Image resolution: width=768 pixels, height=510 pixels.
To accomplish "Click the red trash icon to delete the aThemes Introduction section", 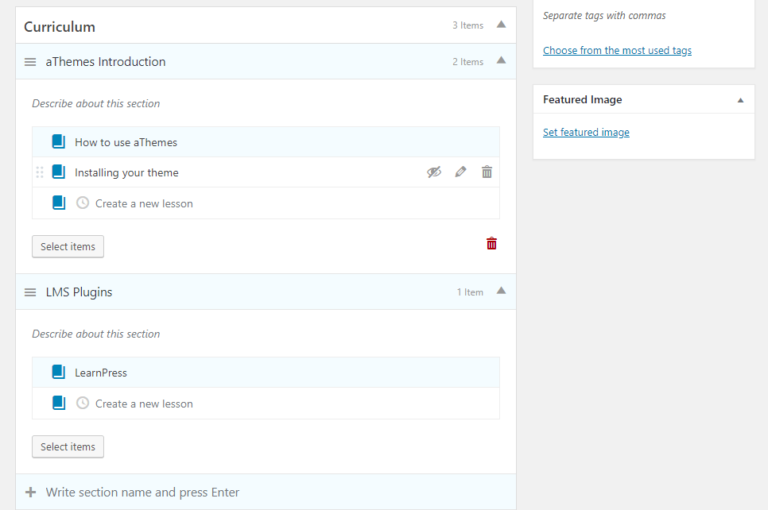I will (x=491, y=243).
